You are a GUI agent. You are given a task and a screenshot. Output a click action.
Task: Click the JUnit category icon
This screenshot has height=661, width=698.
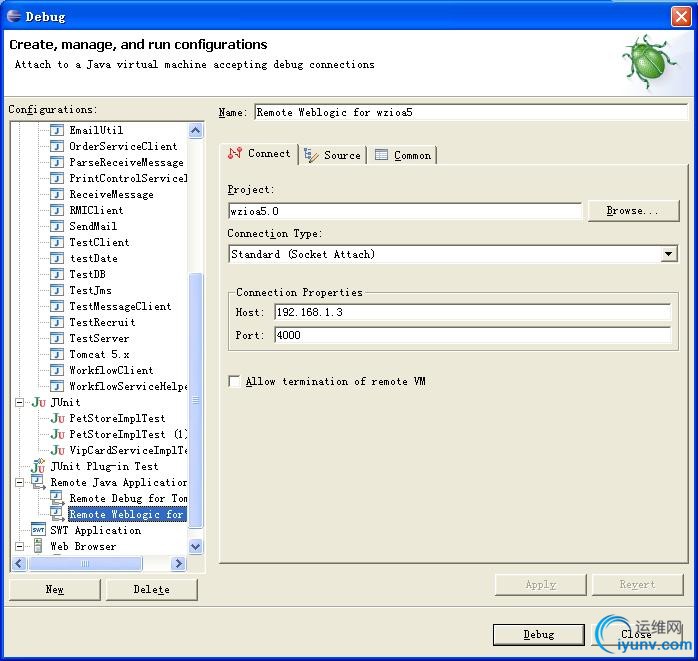(x=39, y=403)
